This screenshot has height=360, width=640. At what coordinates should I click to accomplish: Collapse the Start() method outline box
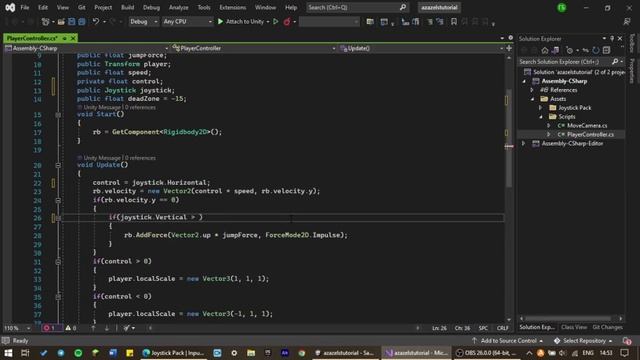[x=58, y=115]
